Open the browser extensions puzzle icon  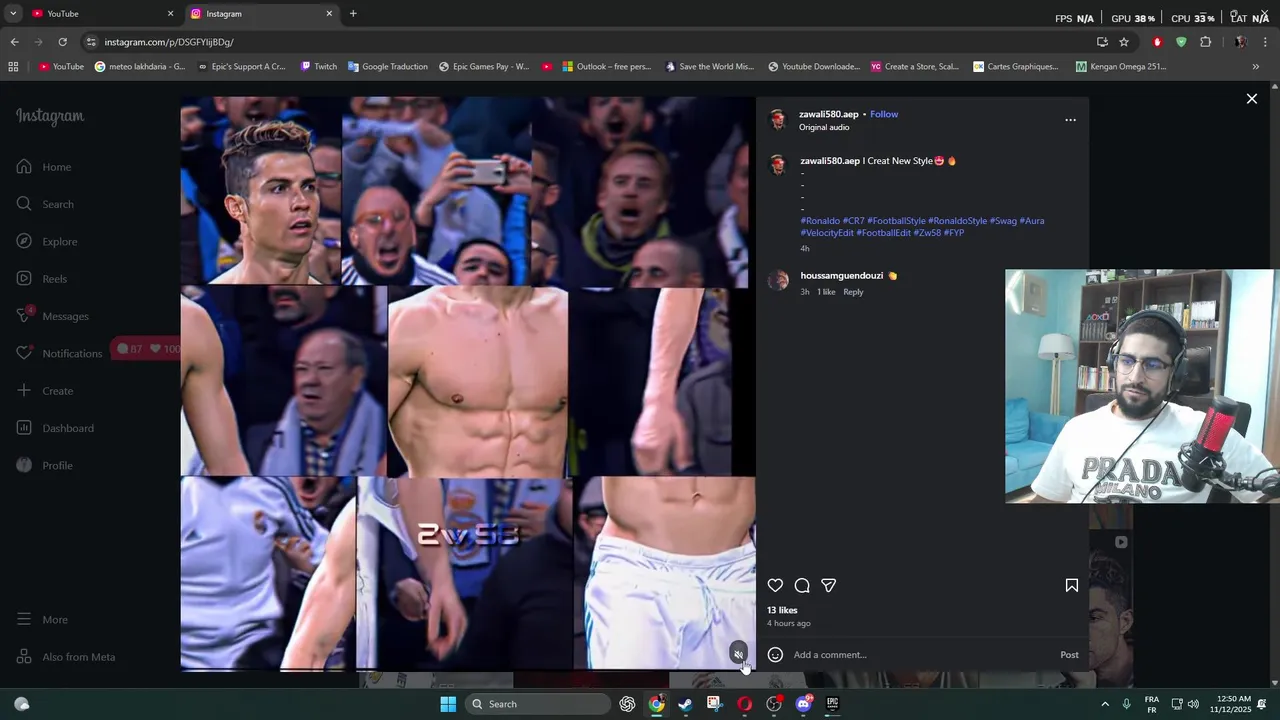coord(1205,42)
